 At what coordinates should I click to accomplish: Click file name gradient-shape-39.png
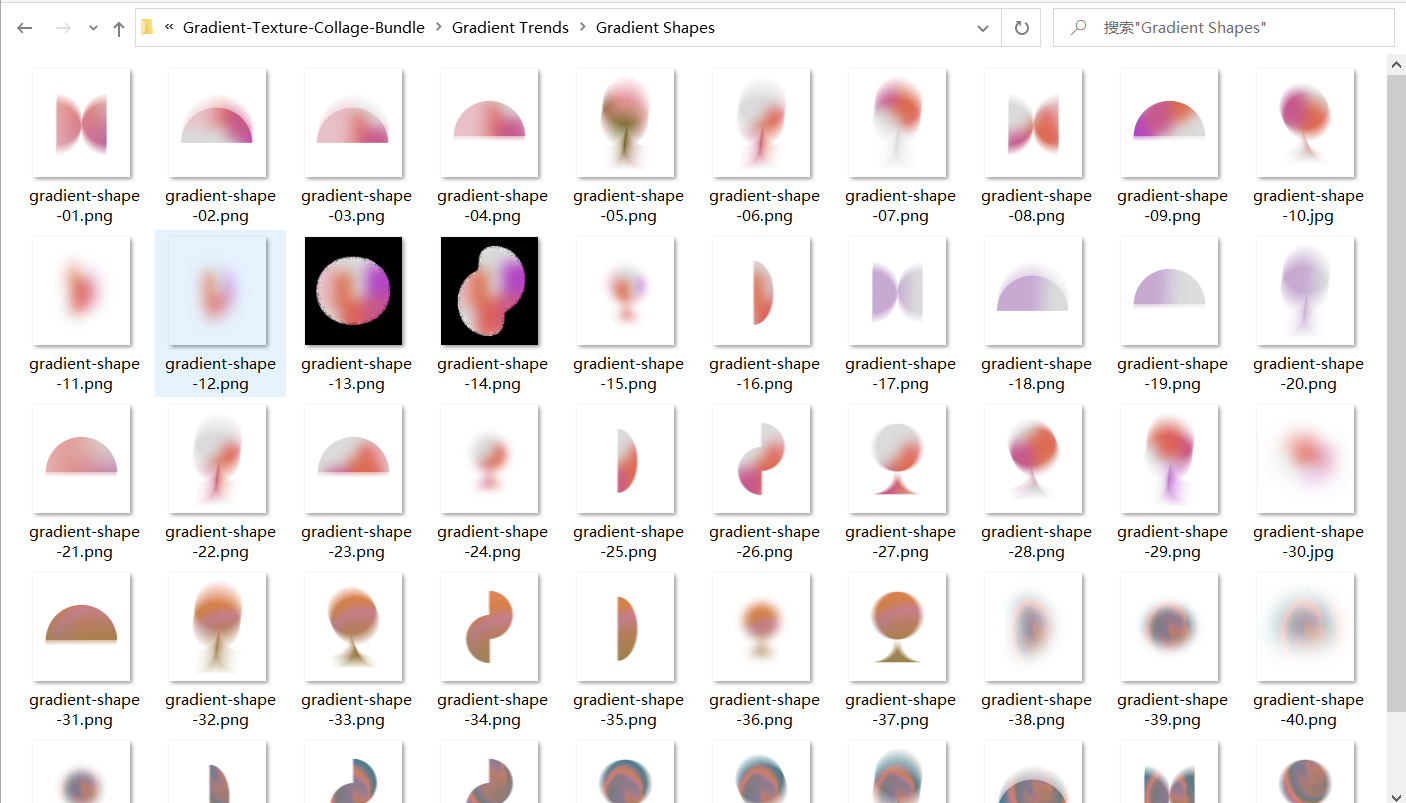(x=1172, y=710)
